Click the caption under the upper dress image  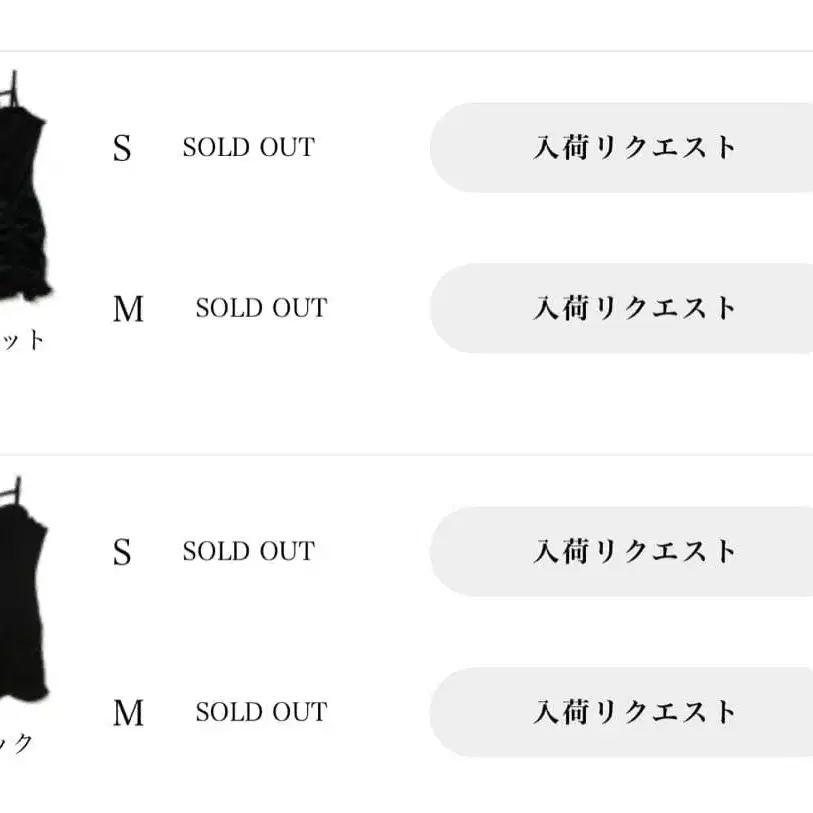coord(22,340)
